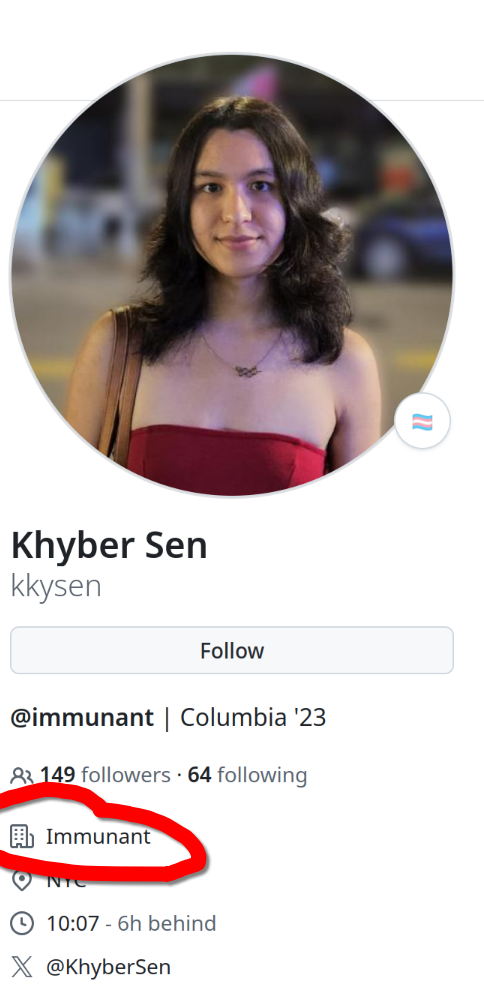Click the 10:07 local time text
This screenshot has width=484, height=996.
72,923
